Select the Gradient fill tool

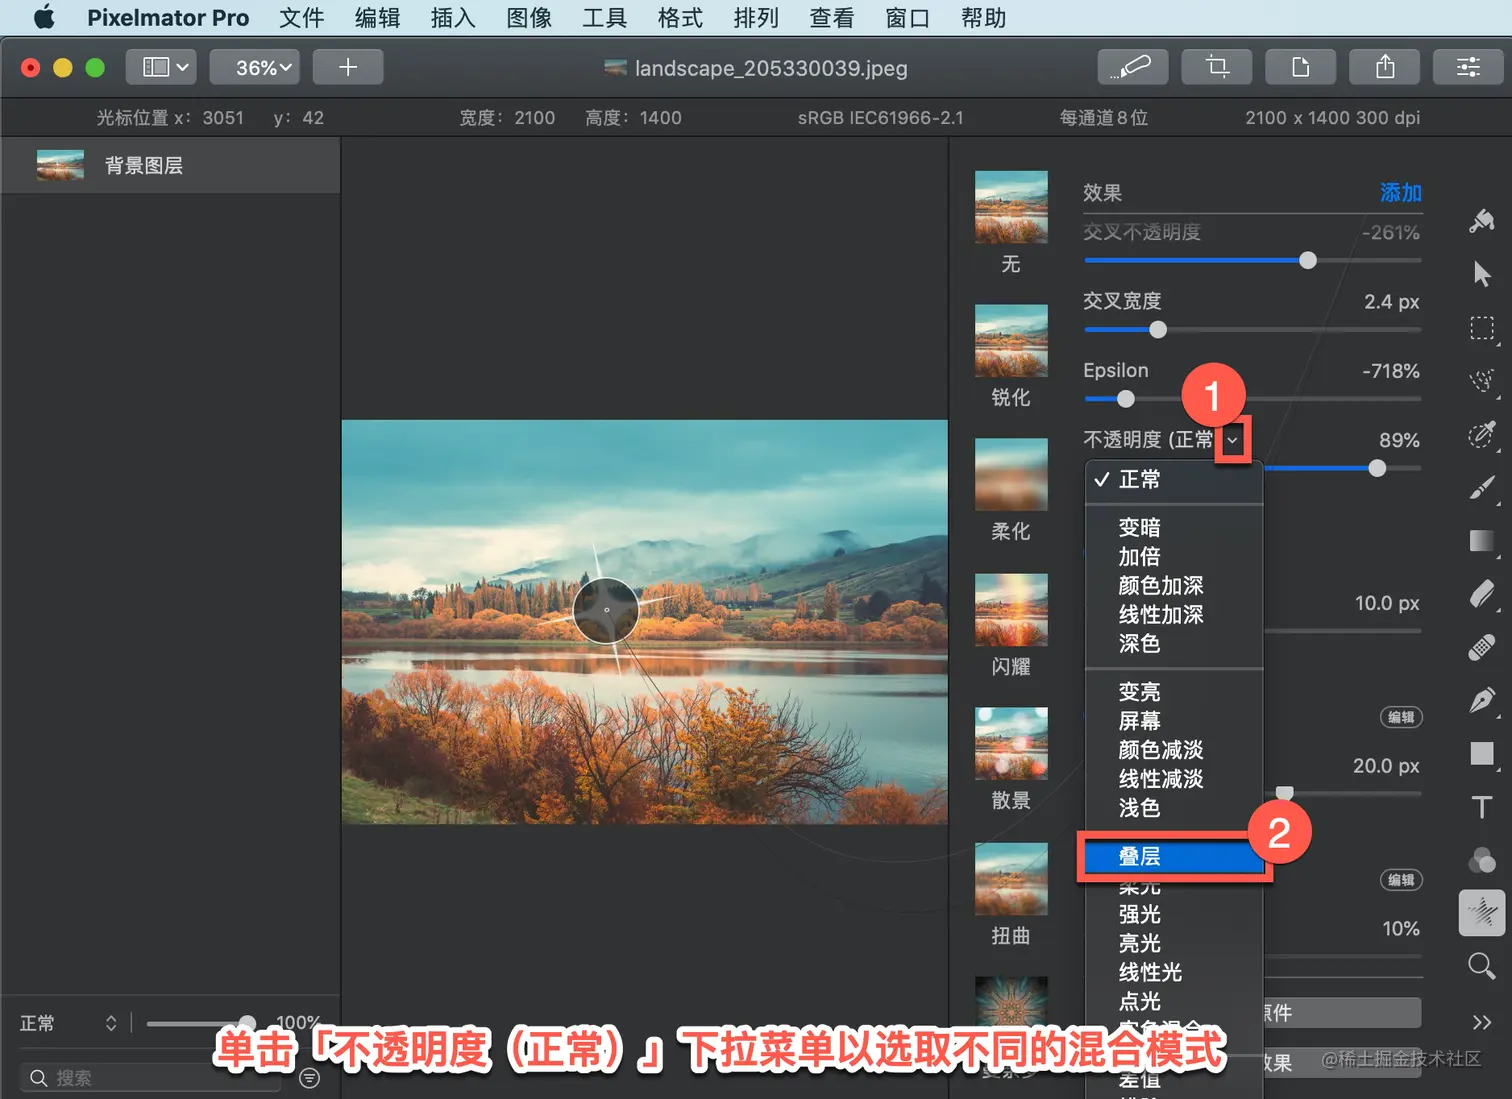tap(1482, 541)
